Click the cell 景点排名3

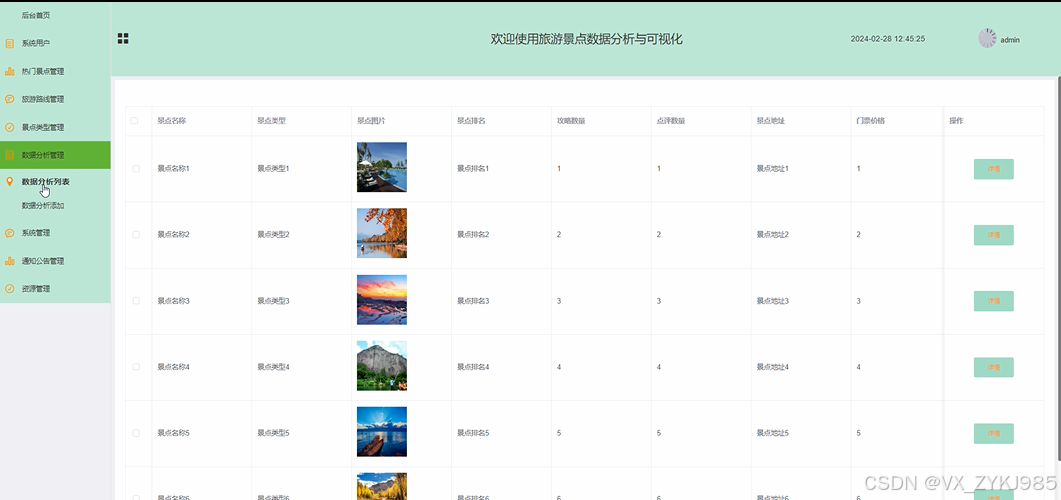pyautogui.click(x=473, y=301)
